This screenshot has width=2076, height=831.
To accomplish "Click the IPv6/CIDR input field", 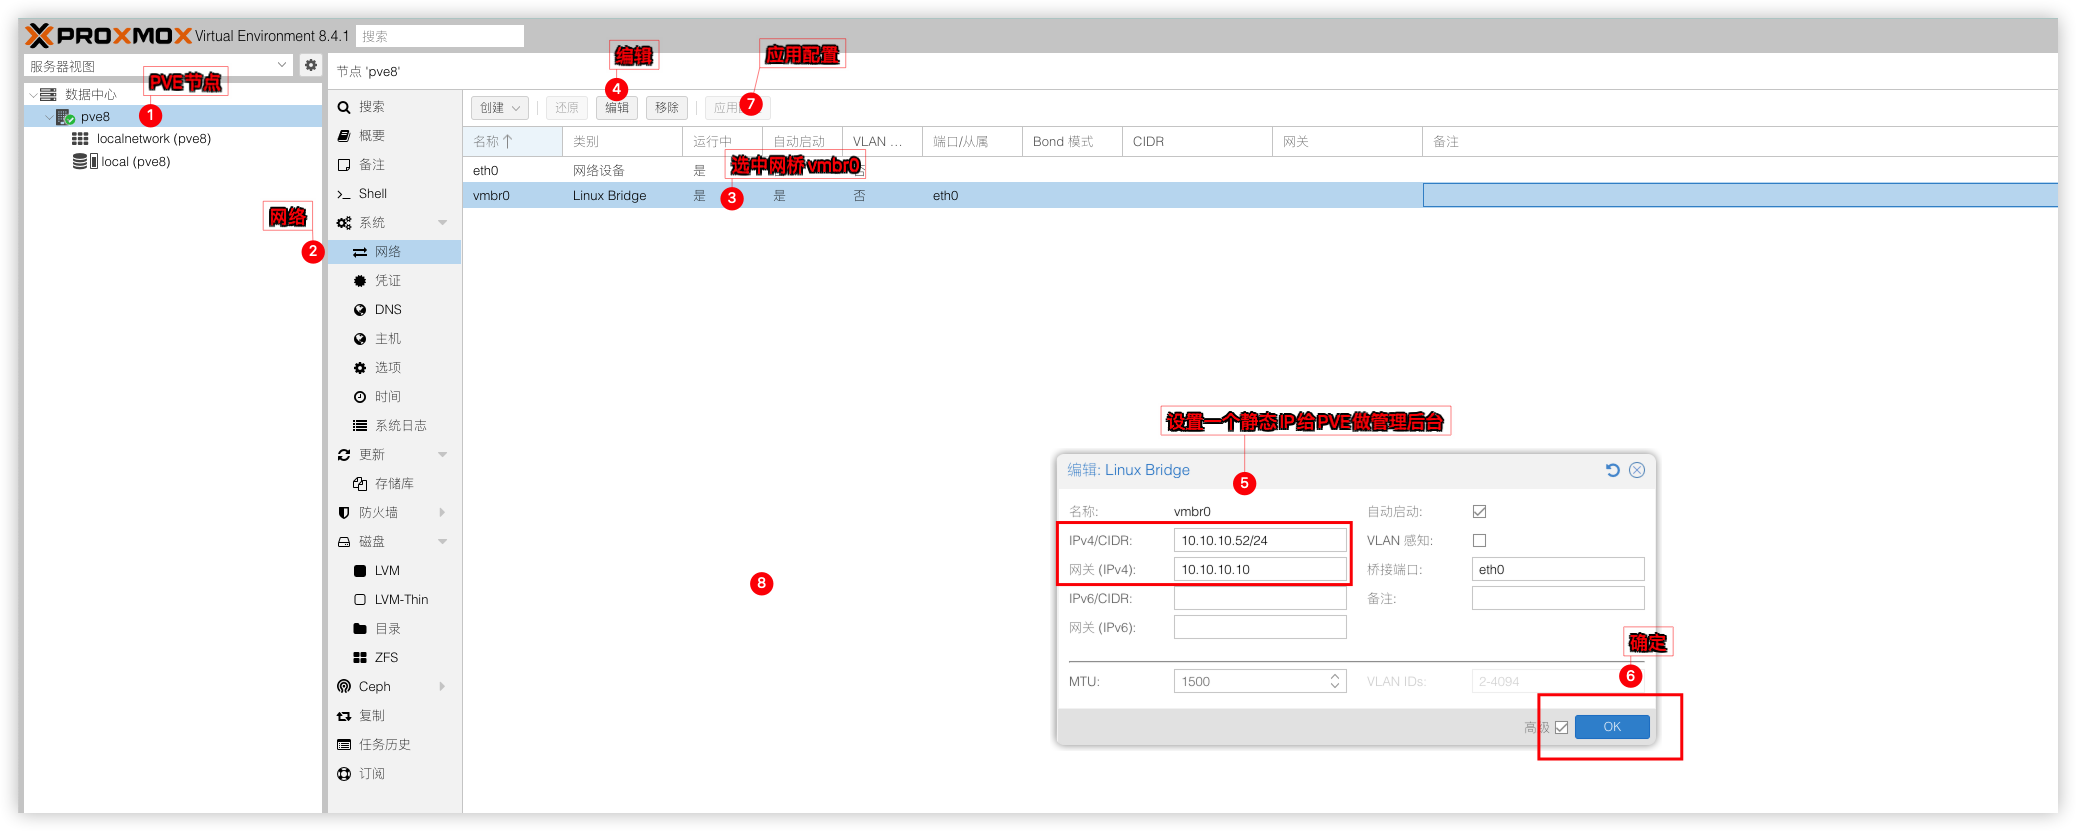I will pyautogui.click(x=1260, y=599).
